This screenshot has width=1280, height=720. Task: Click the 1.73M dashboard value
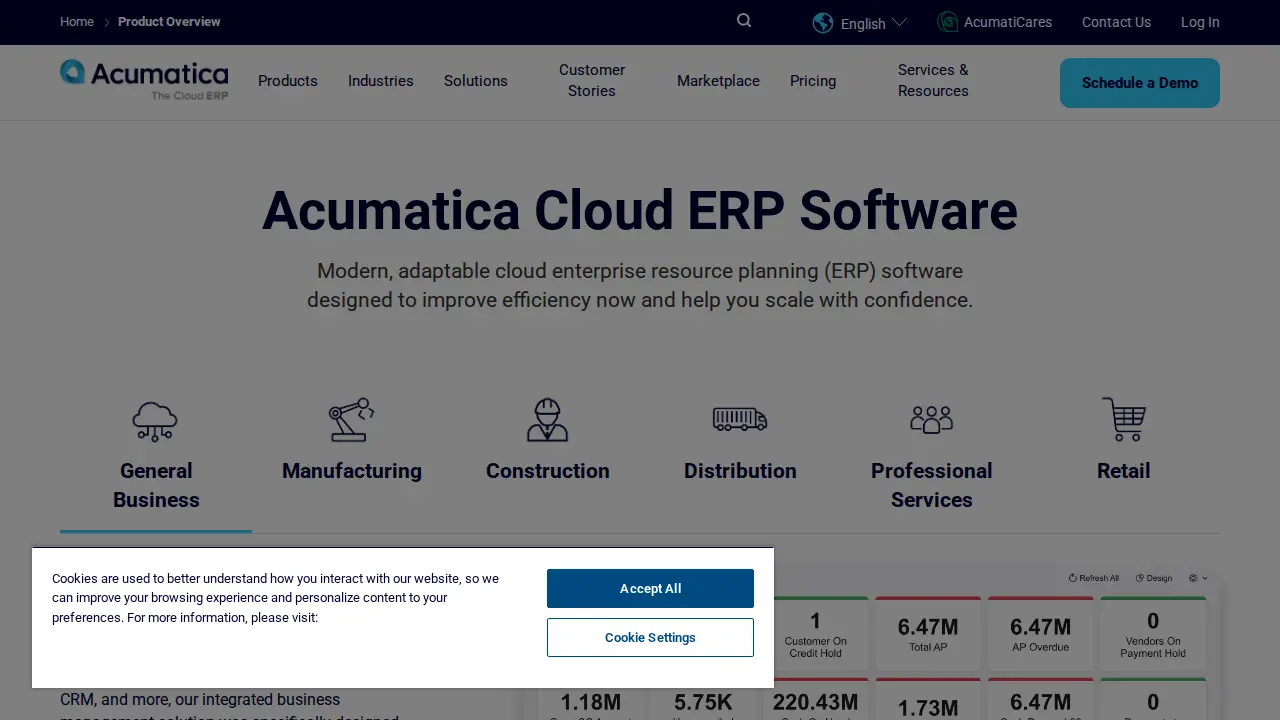pos(928,708)
